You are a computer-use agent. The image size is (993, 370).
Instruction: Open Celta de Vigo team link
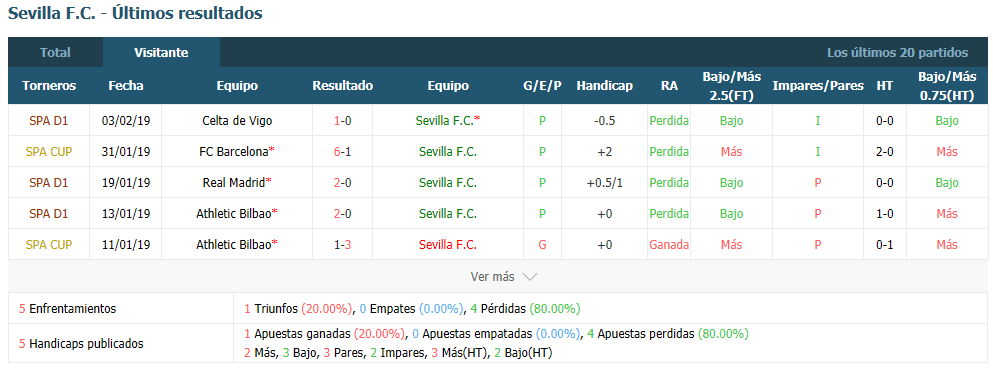[237, 120]
